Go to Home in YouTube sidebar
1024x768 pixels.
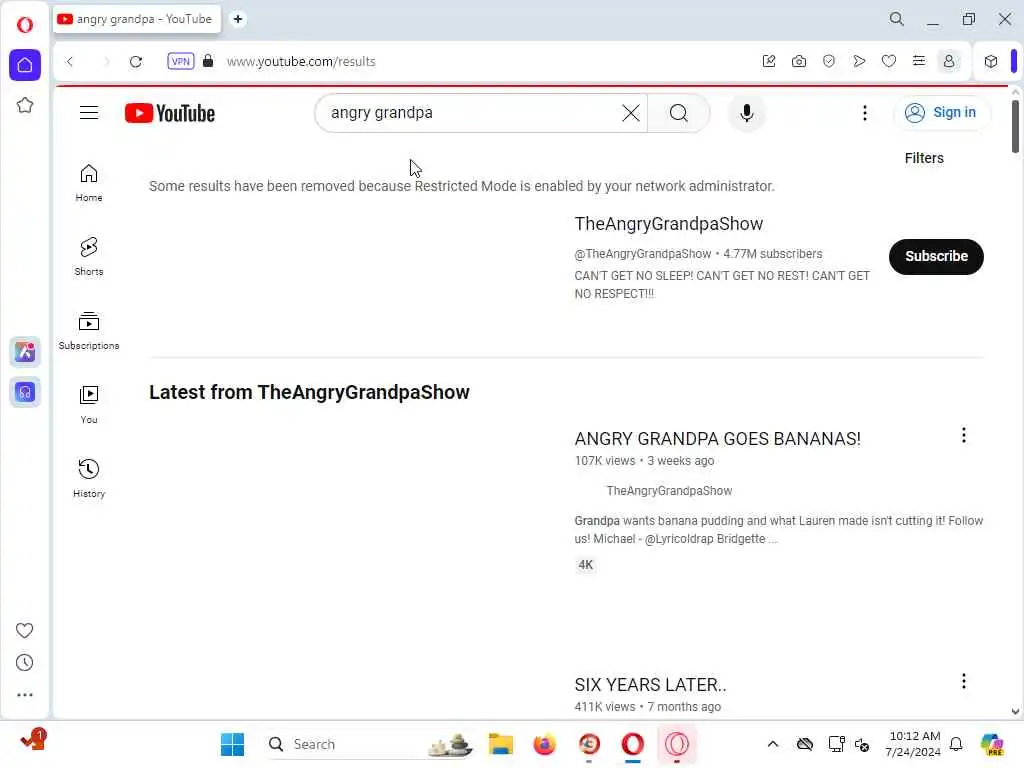coord(89,183)
